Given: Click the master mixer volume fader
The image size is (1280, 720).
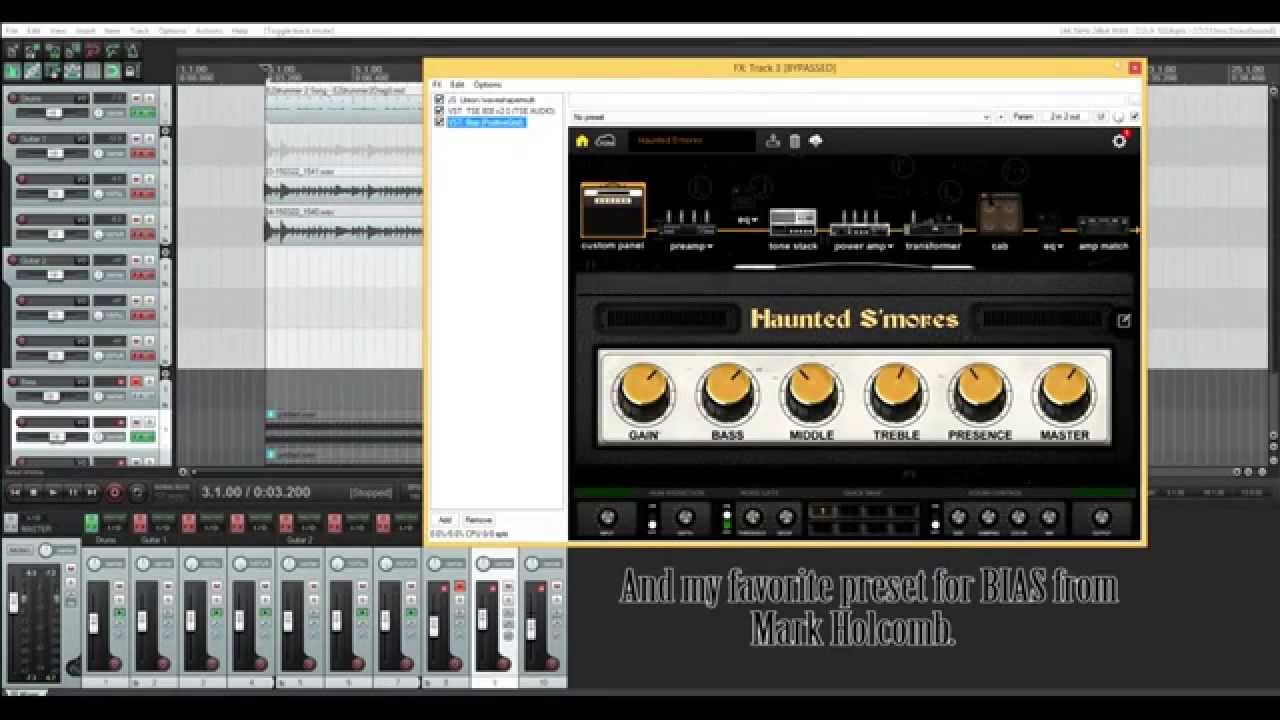Looking at the screenshot, I should click(x=14, y=603).
